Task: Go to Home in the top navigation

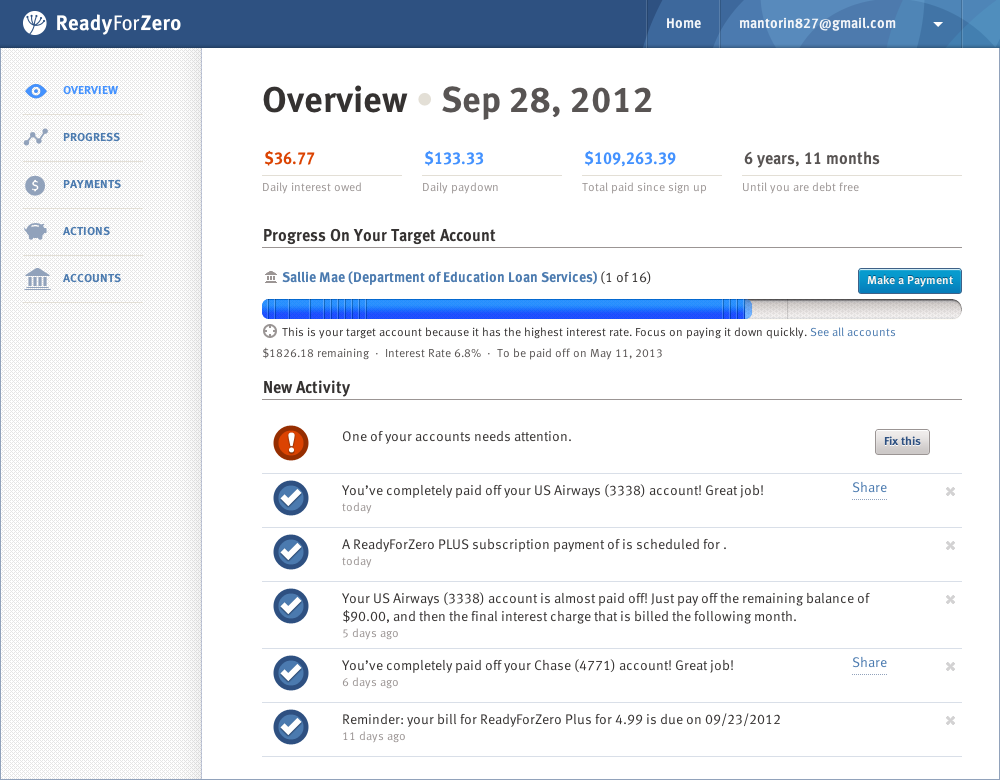Action: (x=683, y=24)
